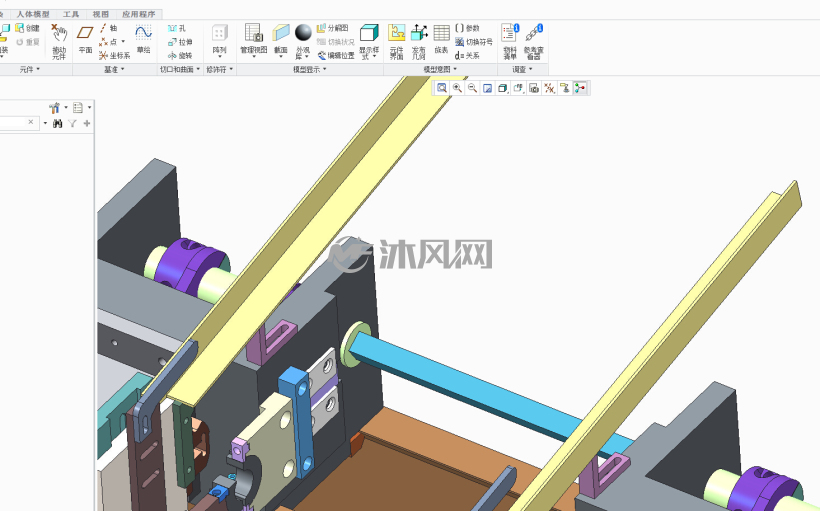820x511 pixels.
Task: Open the 截面 section tool
Action: click(x=281, y=40)
